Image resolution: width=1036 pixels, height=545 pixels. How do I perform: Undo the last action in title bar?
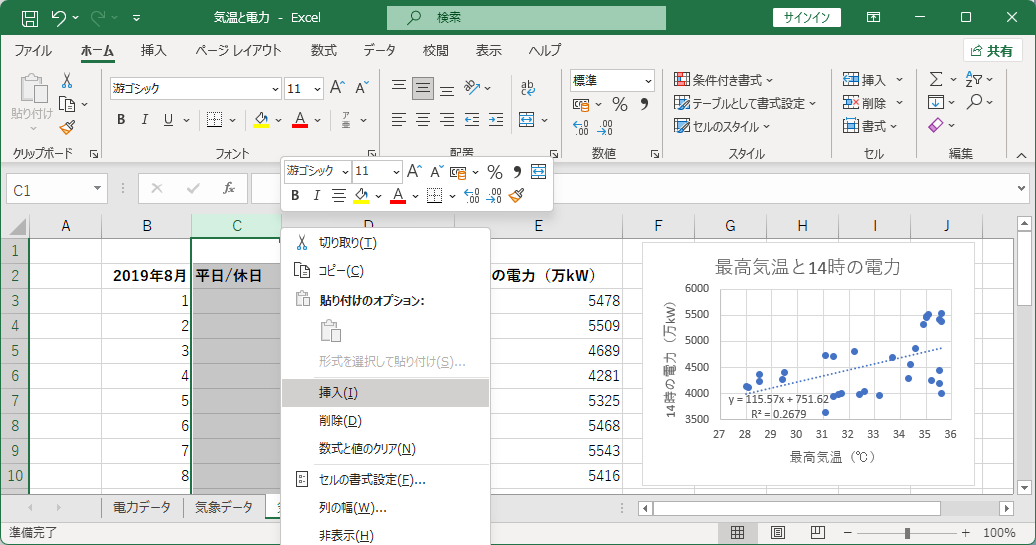tap(59, 18)
